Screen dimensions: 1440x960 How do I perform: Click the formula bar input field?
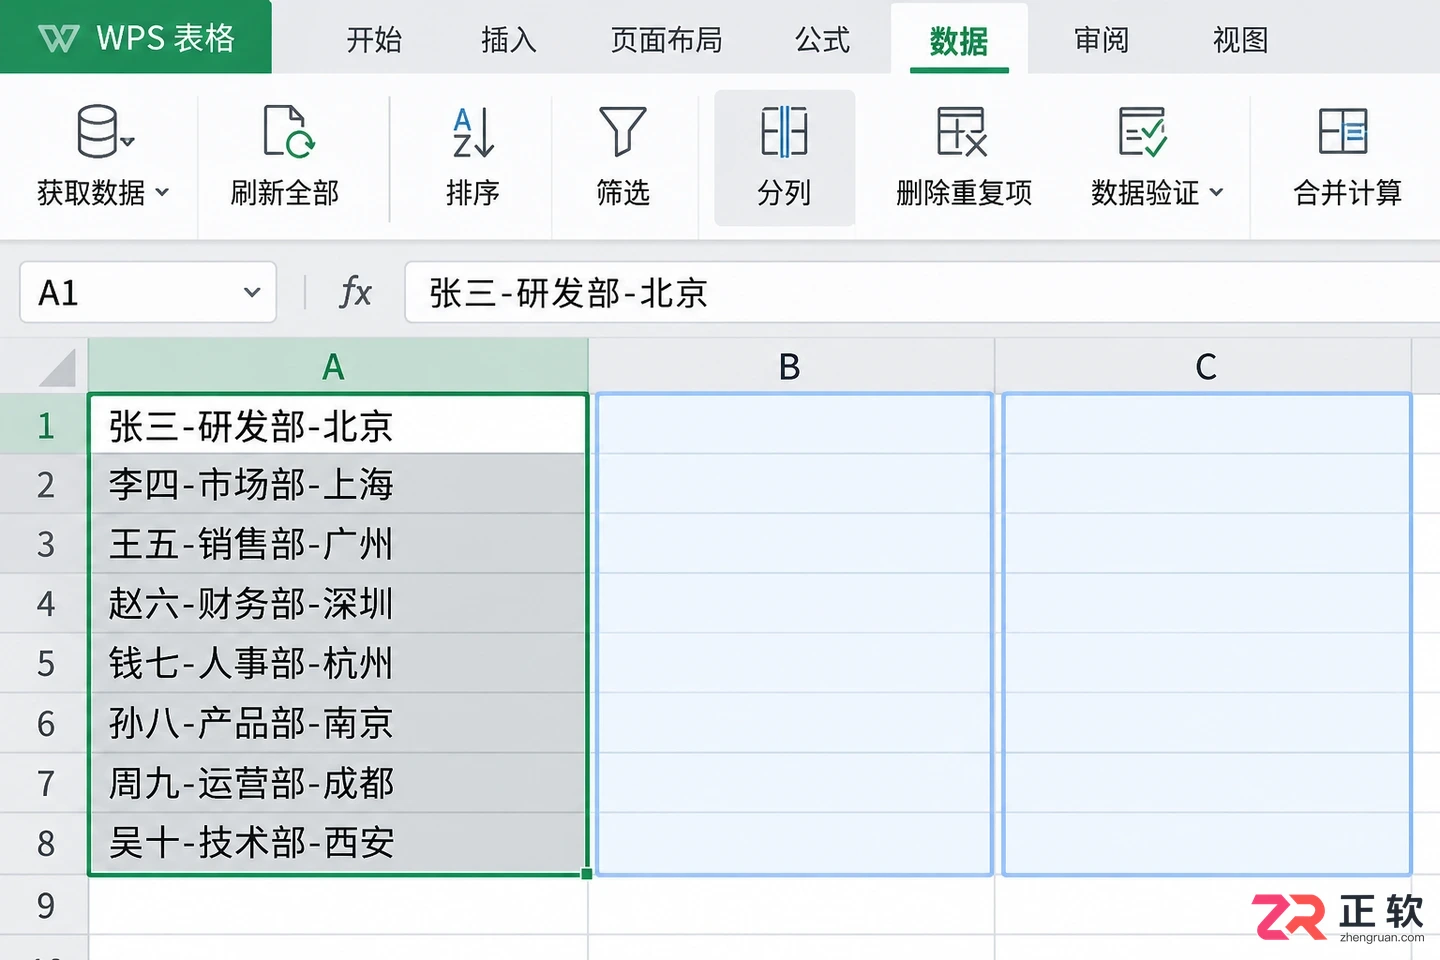[922, 293]
